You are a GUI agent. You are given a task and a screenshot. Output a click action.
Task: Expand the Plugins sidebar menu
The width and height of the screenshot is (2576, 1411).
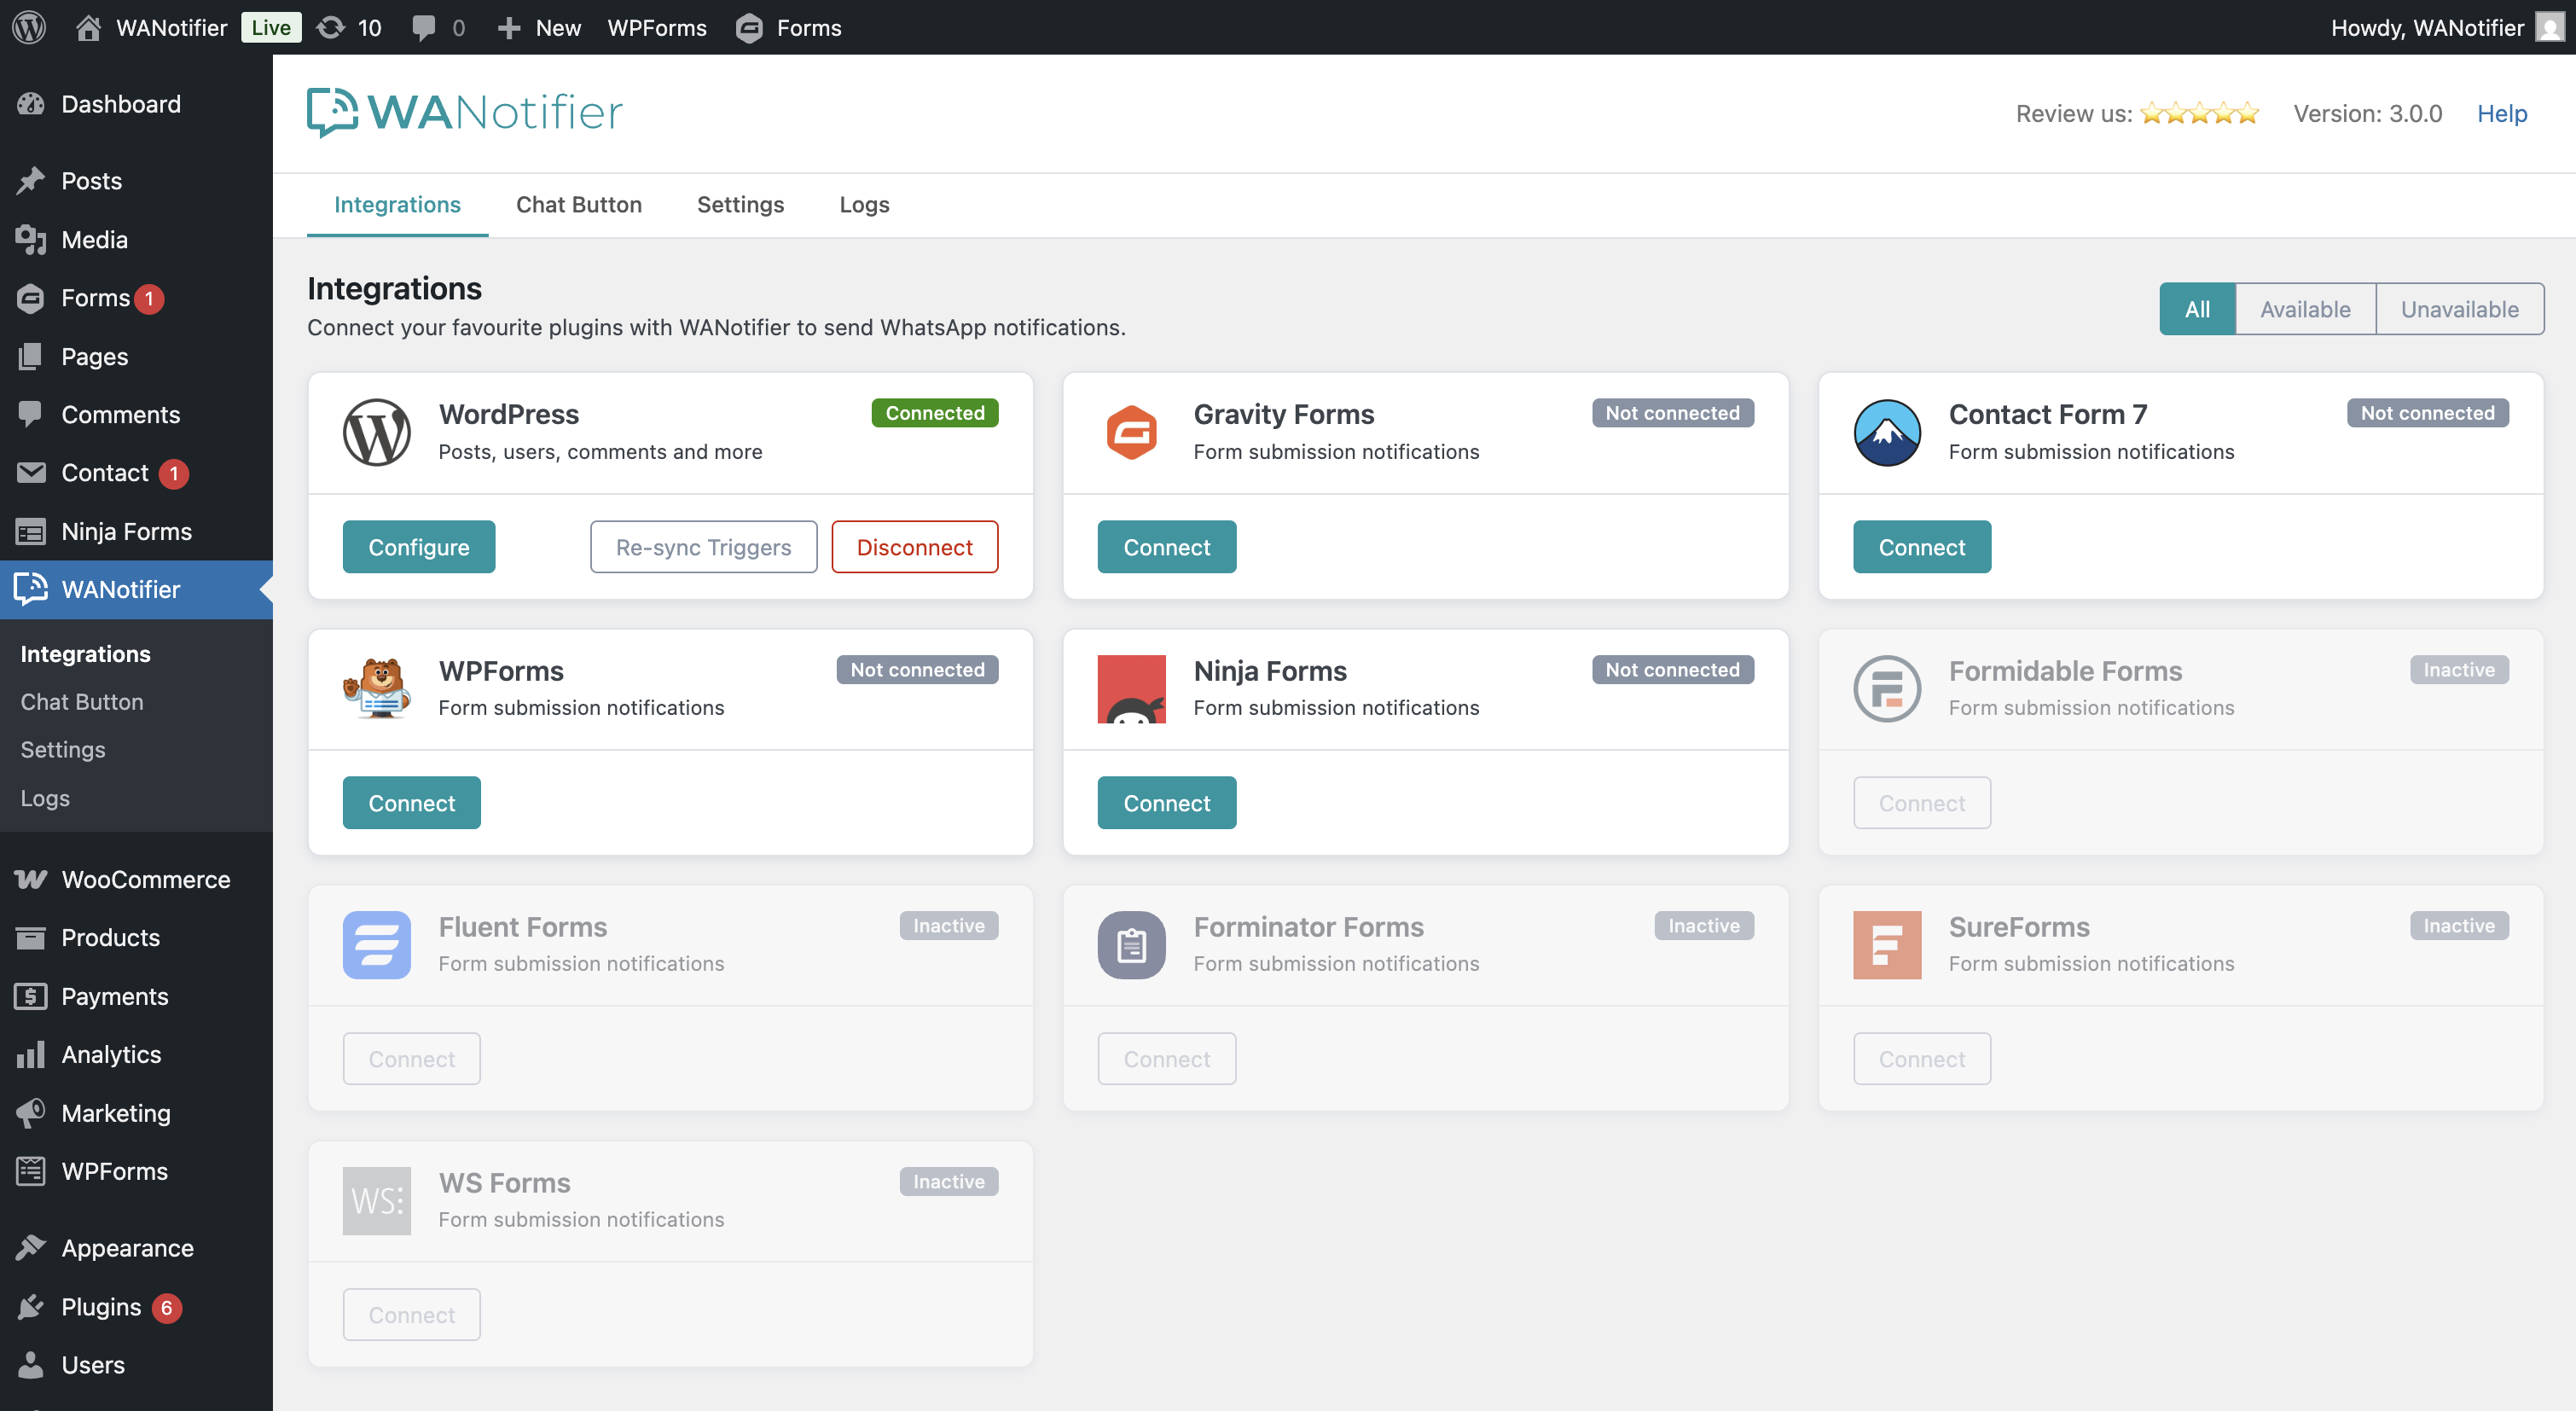[x=100, y=1306]
